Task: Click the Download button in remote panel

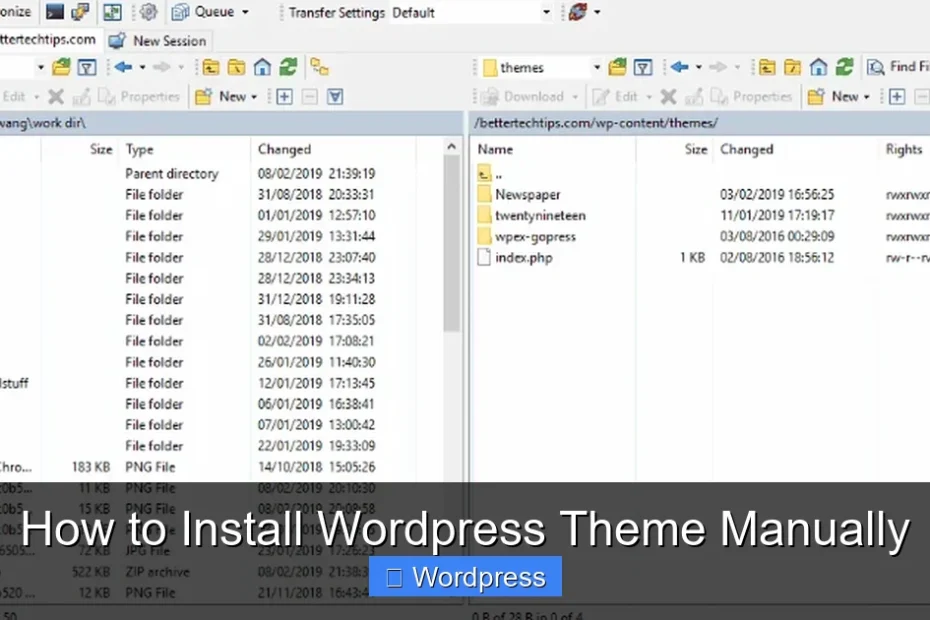Action: 523,96
